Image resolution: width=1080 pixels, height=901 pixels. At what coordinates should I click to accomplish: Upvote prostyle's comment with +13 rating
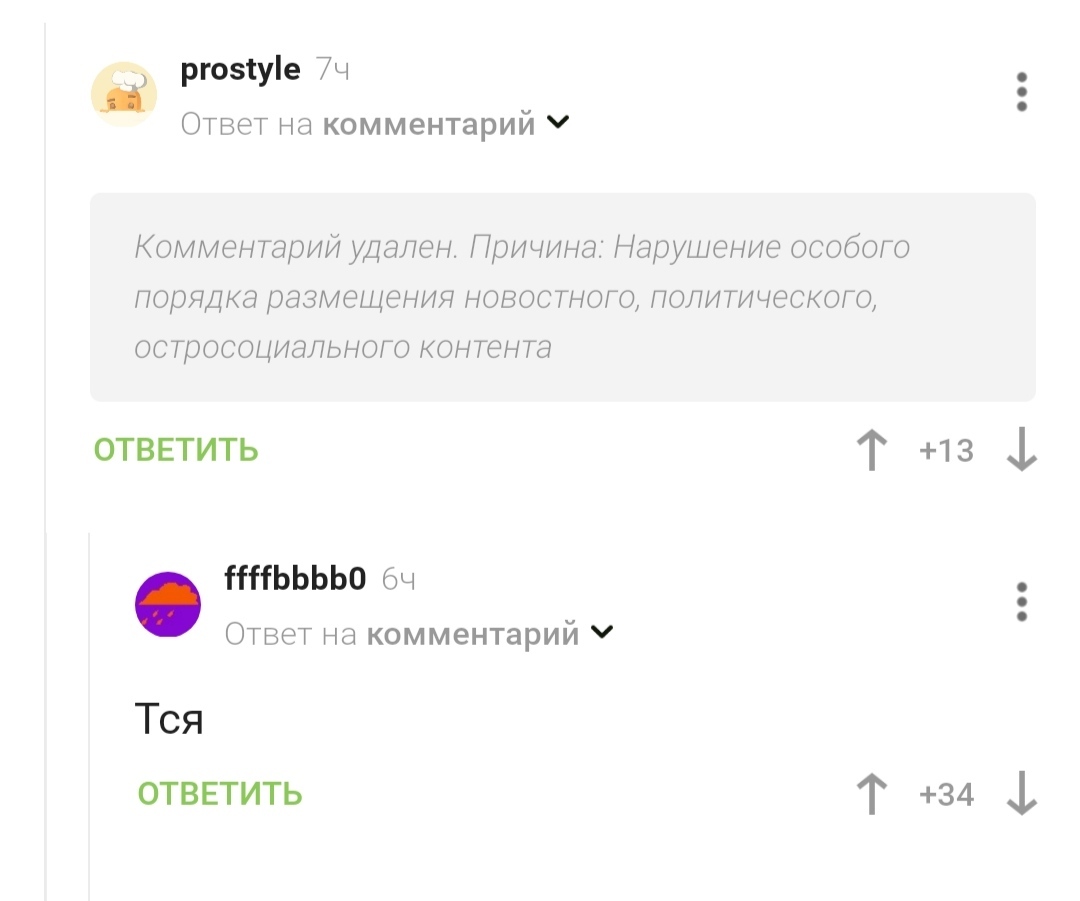(873, 450)
